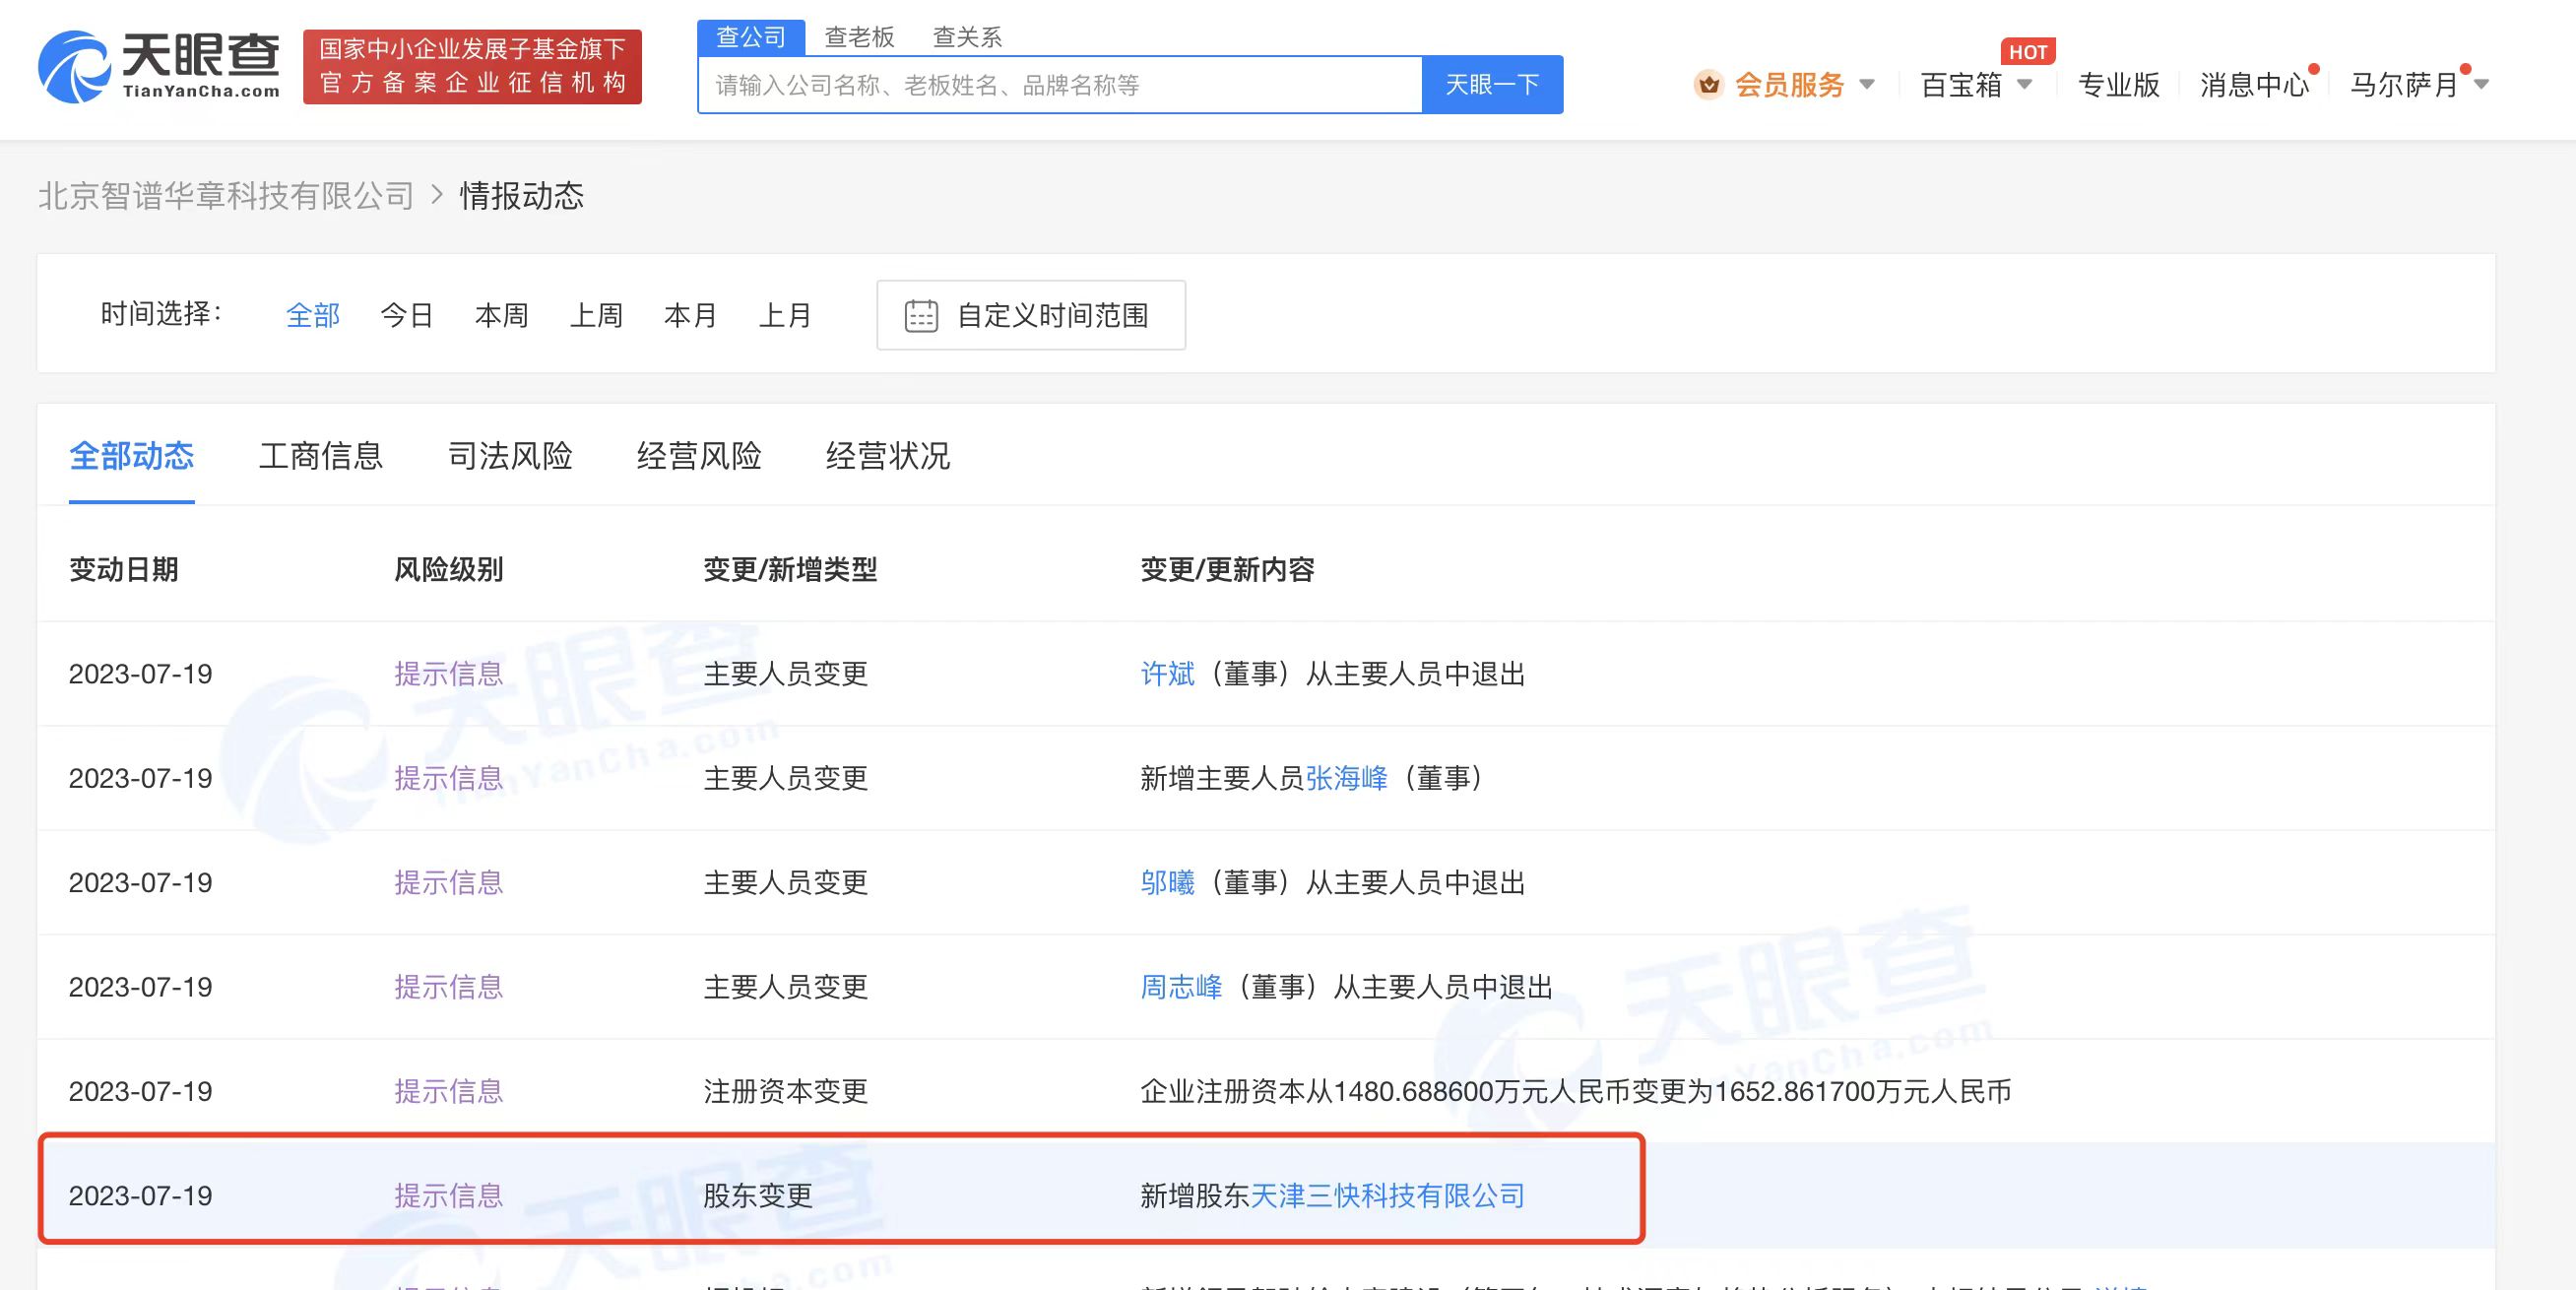The width and height of the screenshot is (2576, 1290).
Task: Open 专业版 link
Action: tap(2119, 85)
